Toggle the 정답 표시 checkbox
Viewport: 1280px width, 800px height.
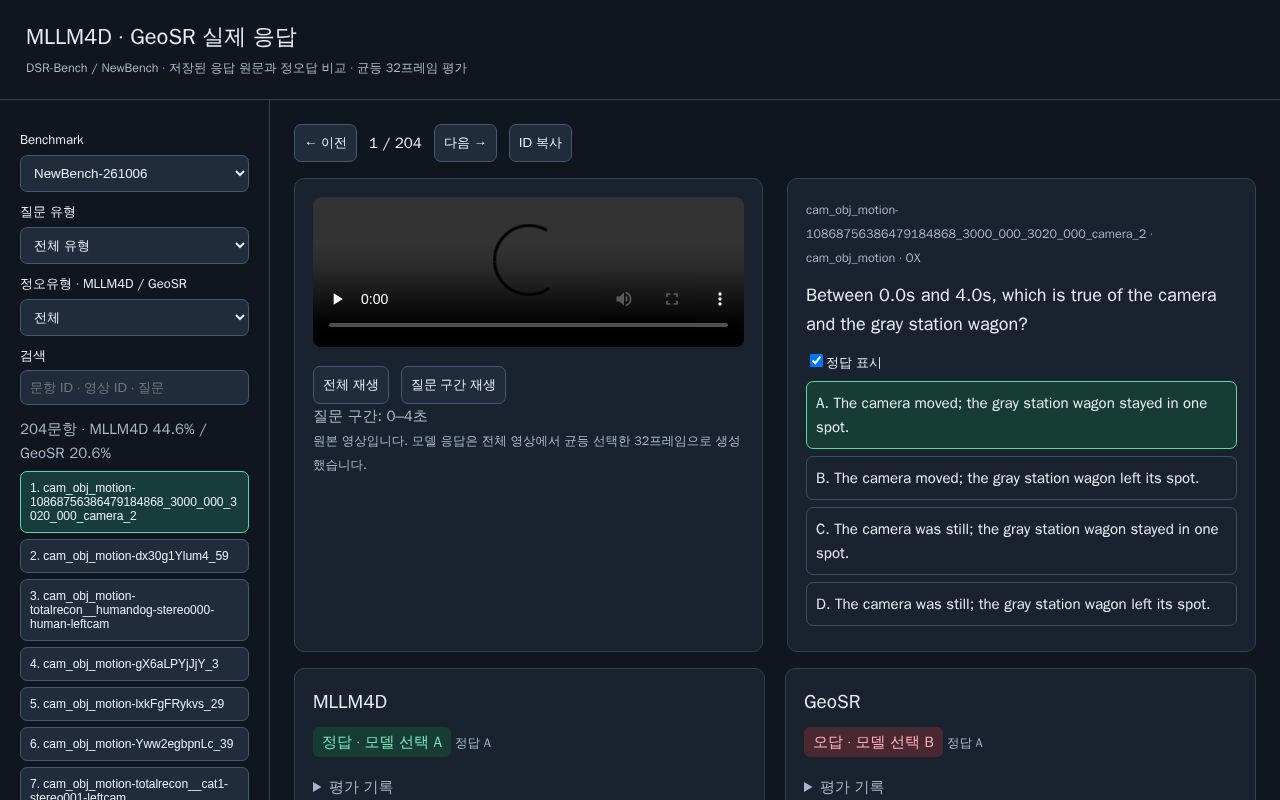click(816, 361)
